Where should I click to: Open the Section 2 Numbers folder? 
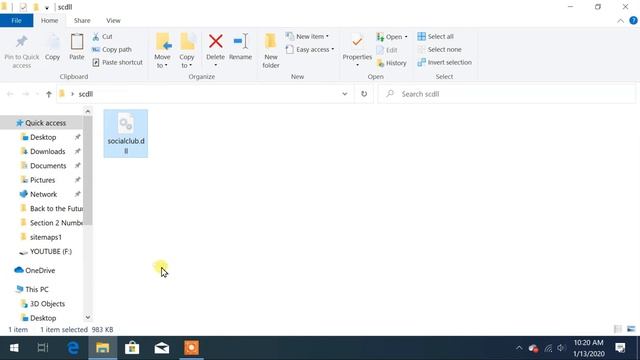point(51,223)
